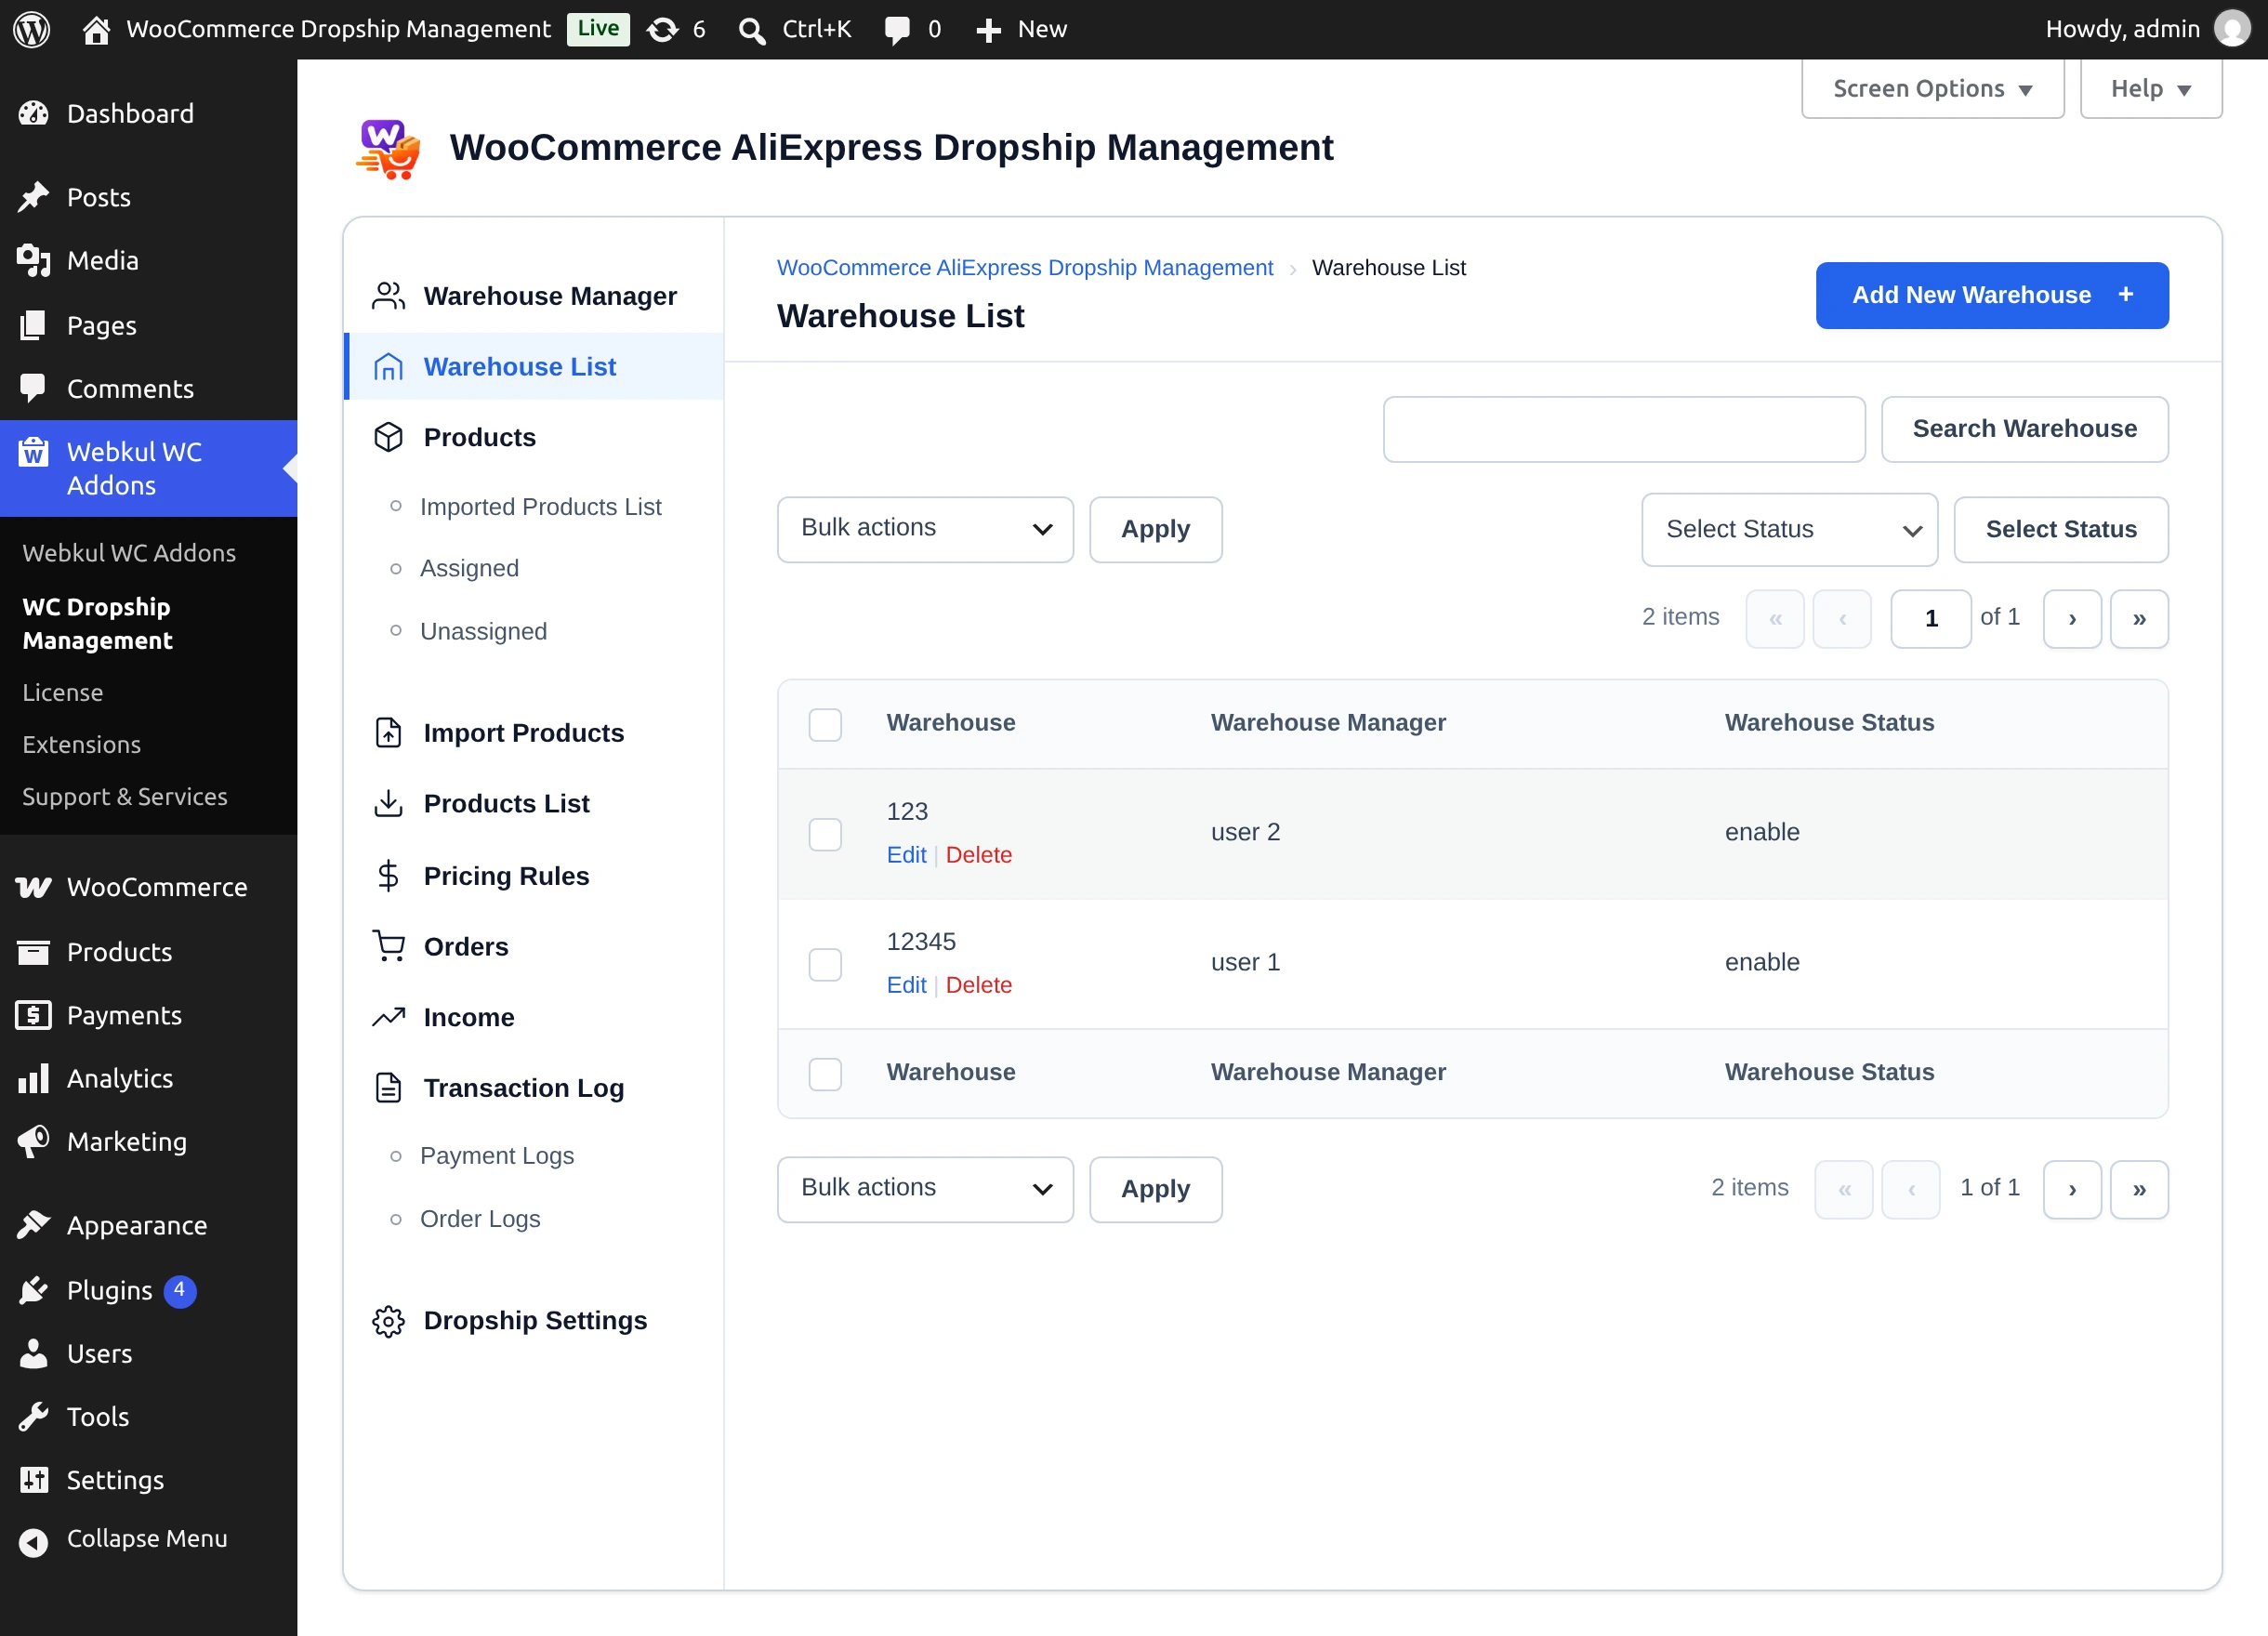Click the Transaction Log document icon
This screenshot has height=1636, width=2268.
tap(388, 1087)
